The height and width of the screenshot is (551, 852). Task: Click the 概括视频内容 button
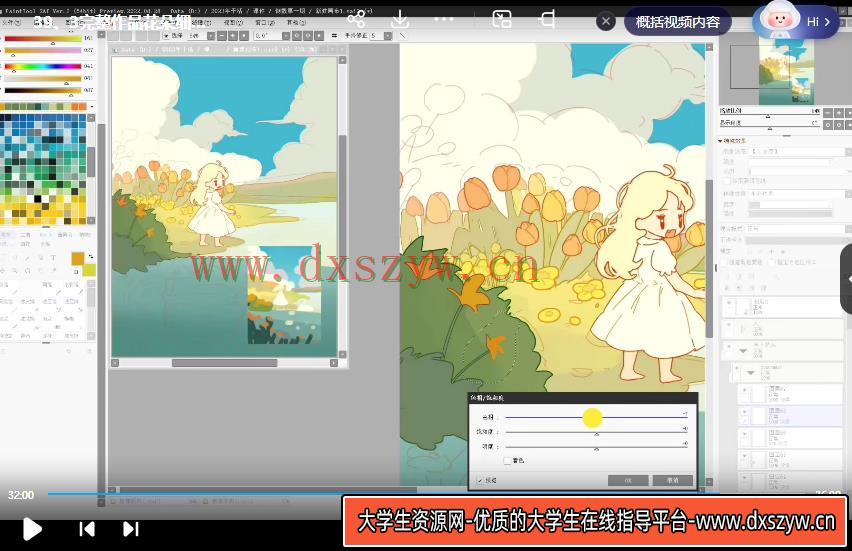678,22
